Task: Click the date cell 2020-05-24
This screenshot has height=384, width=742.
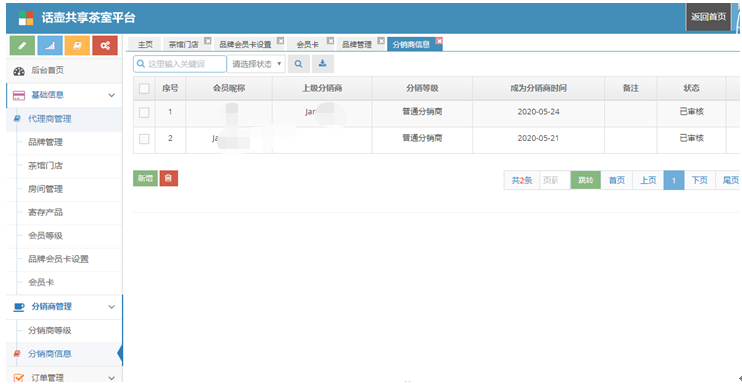Action: 539,112
